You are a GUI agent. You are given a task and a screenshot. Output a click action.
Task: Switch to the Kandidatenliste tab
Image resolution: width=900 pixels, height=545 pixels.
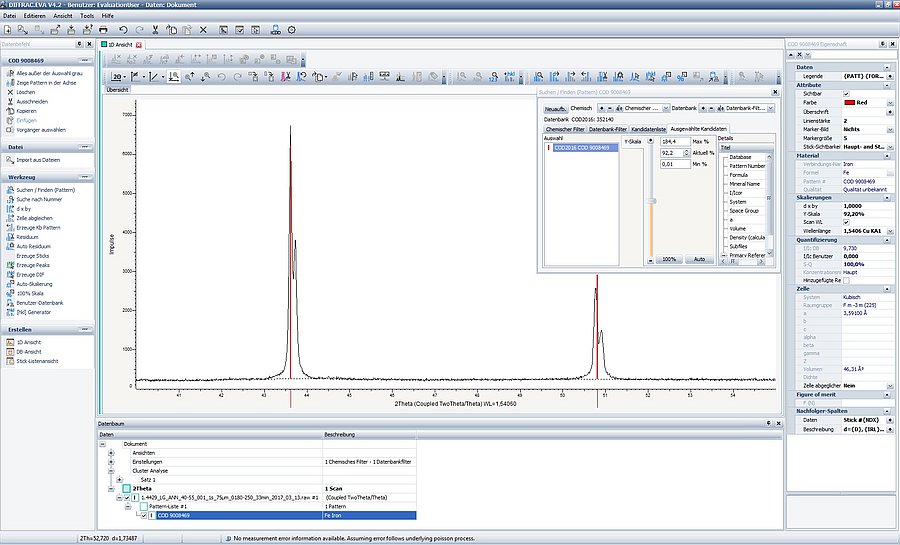[648, 129]
